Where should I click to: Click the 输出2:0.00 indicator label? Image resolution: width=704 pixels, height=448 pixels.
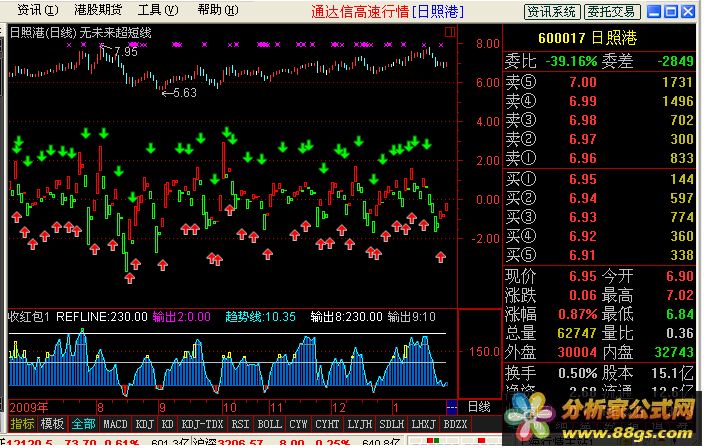click(x=181, y=317)
